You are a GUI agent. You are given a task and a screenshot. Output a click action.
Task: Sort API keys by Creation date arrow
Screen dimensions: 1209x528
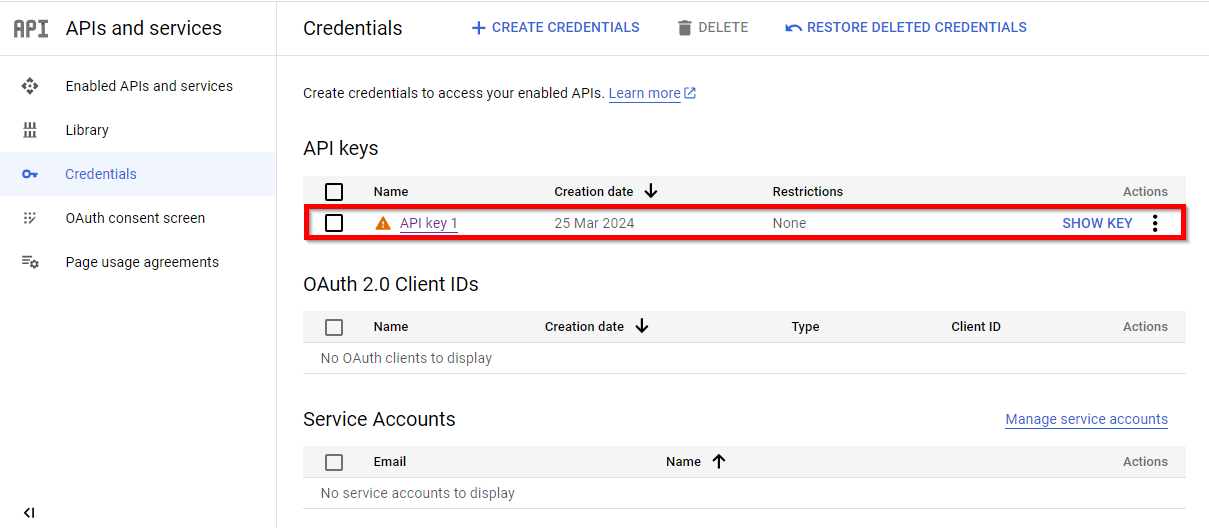click(651, 191)
